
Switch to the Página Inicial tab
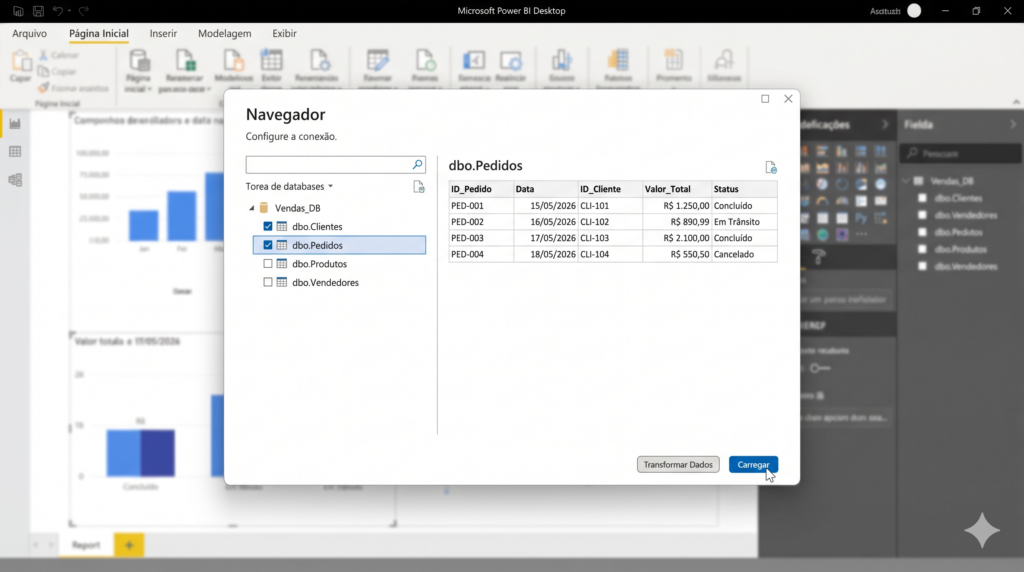click(x=99, y=33)
